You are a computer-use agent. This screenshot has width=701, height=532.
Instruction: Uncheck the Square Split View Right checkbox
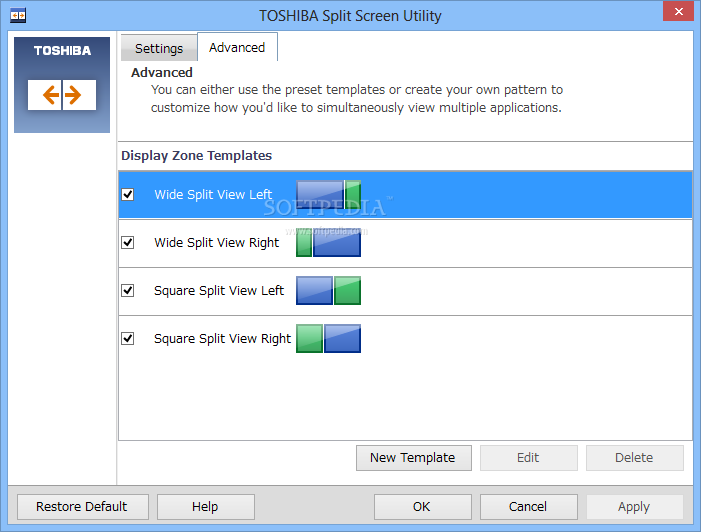(128, 338)
